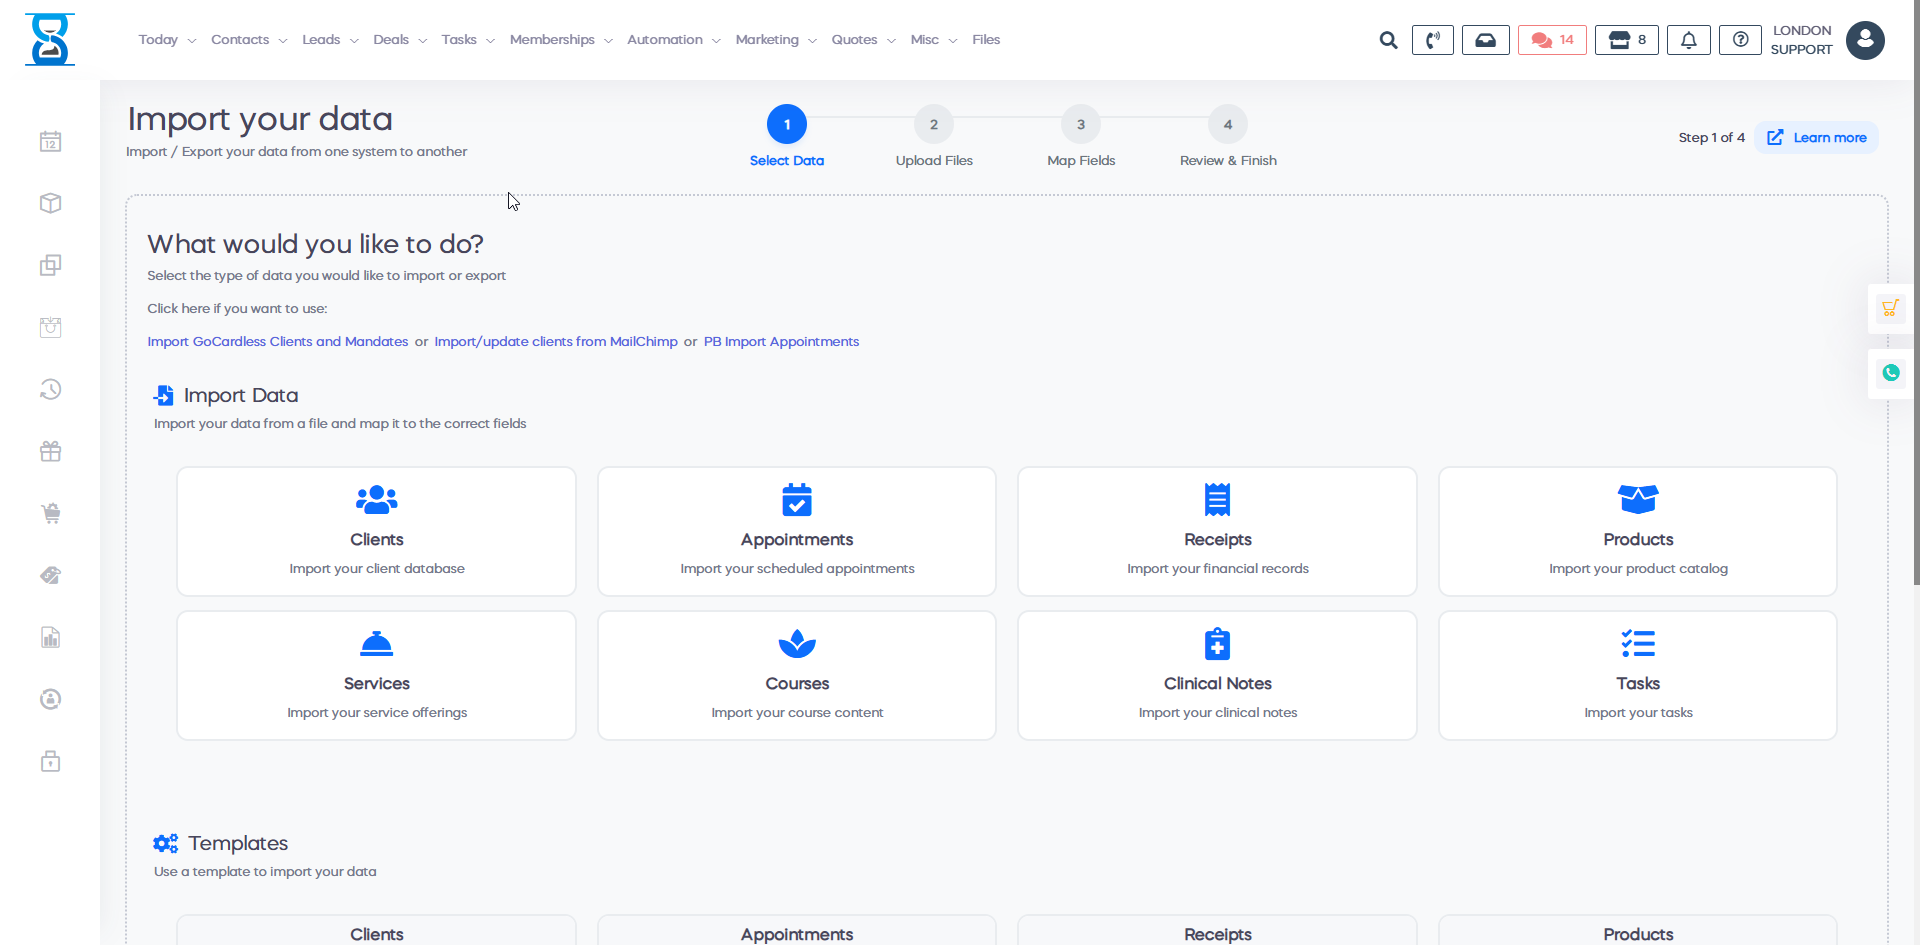Open Import GoCardless Clients and Mandates link
Image resolution: width=1920 pixels, height=945 pixels.
pyautogui.click(x=278, y=342)
